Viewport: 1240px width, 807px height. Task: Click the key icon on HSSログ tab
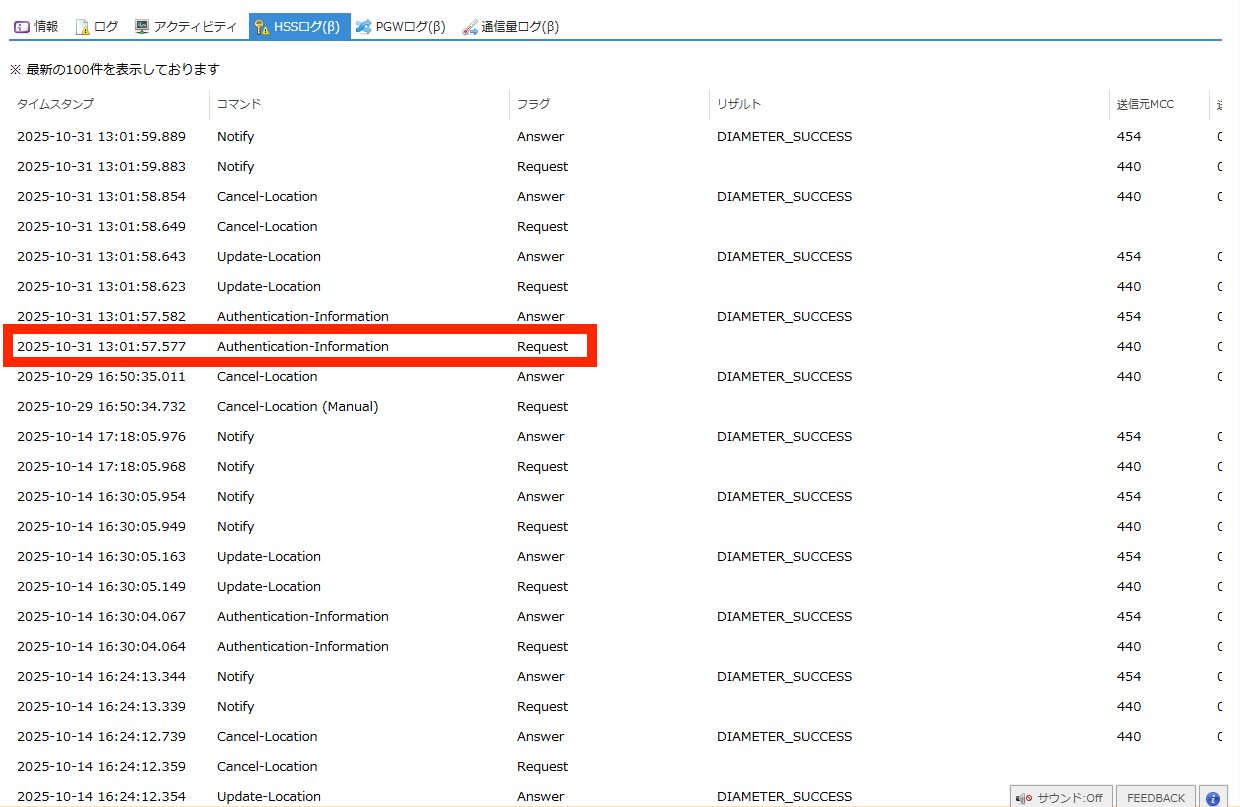[x=262, y=27]
